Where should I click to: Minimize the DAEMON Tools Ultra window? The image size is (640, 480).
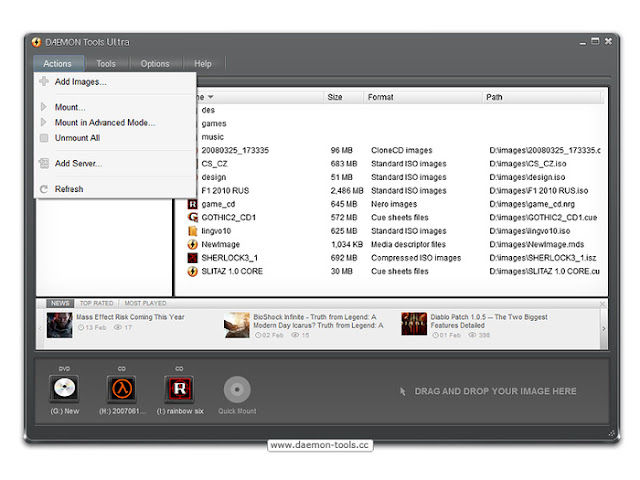(583, 42)
